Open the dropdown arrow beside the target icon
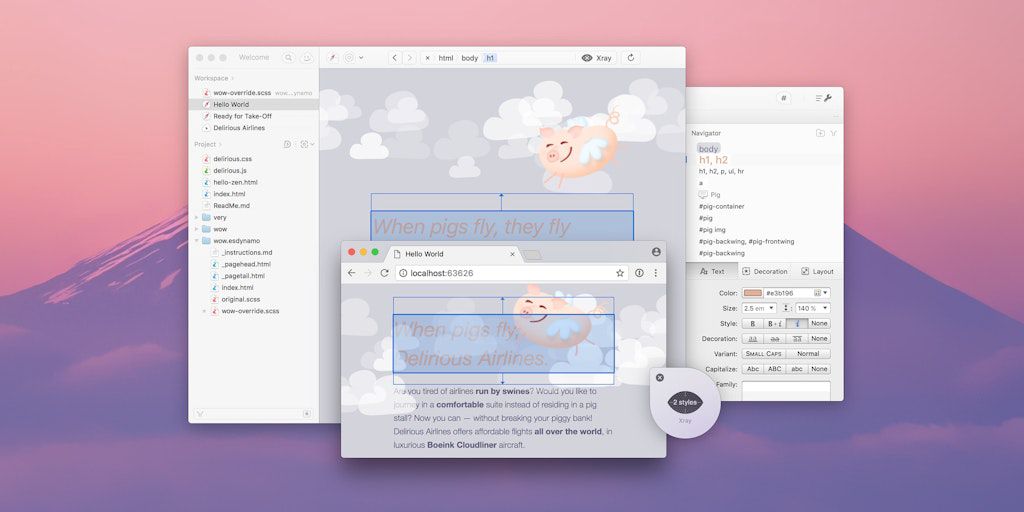This screenshot has height=512, width=1024. pyautogui.click(x=361, y=57)
